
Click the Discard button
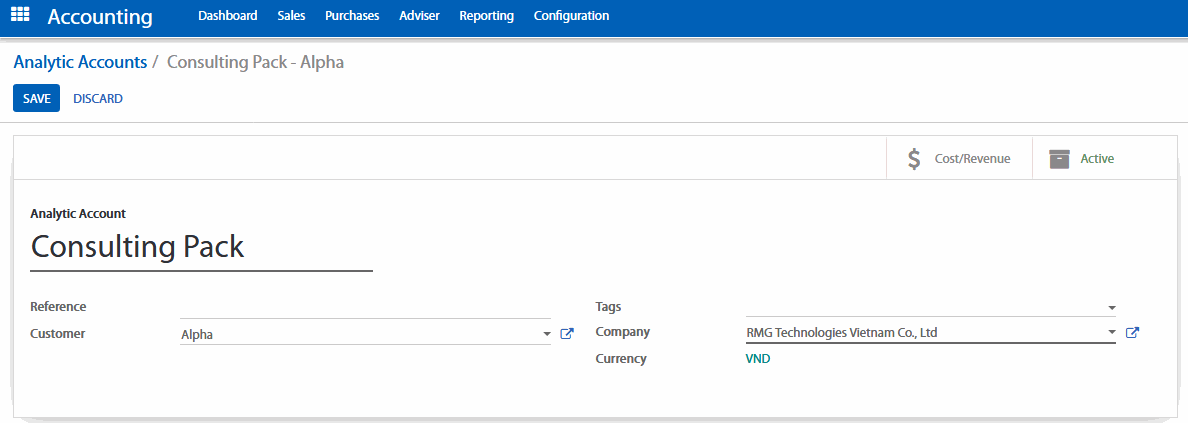pos(98,99)
